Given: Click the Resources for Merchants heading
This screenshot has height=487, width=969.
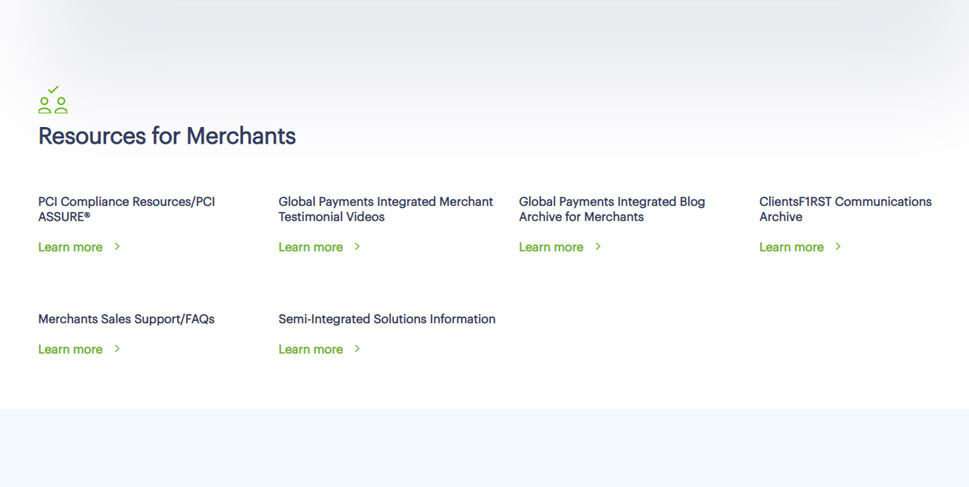Looking at the screenshot, I should tap(167, 136).
